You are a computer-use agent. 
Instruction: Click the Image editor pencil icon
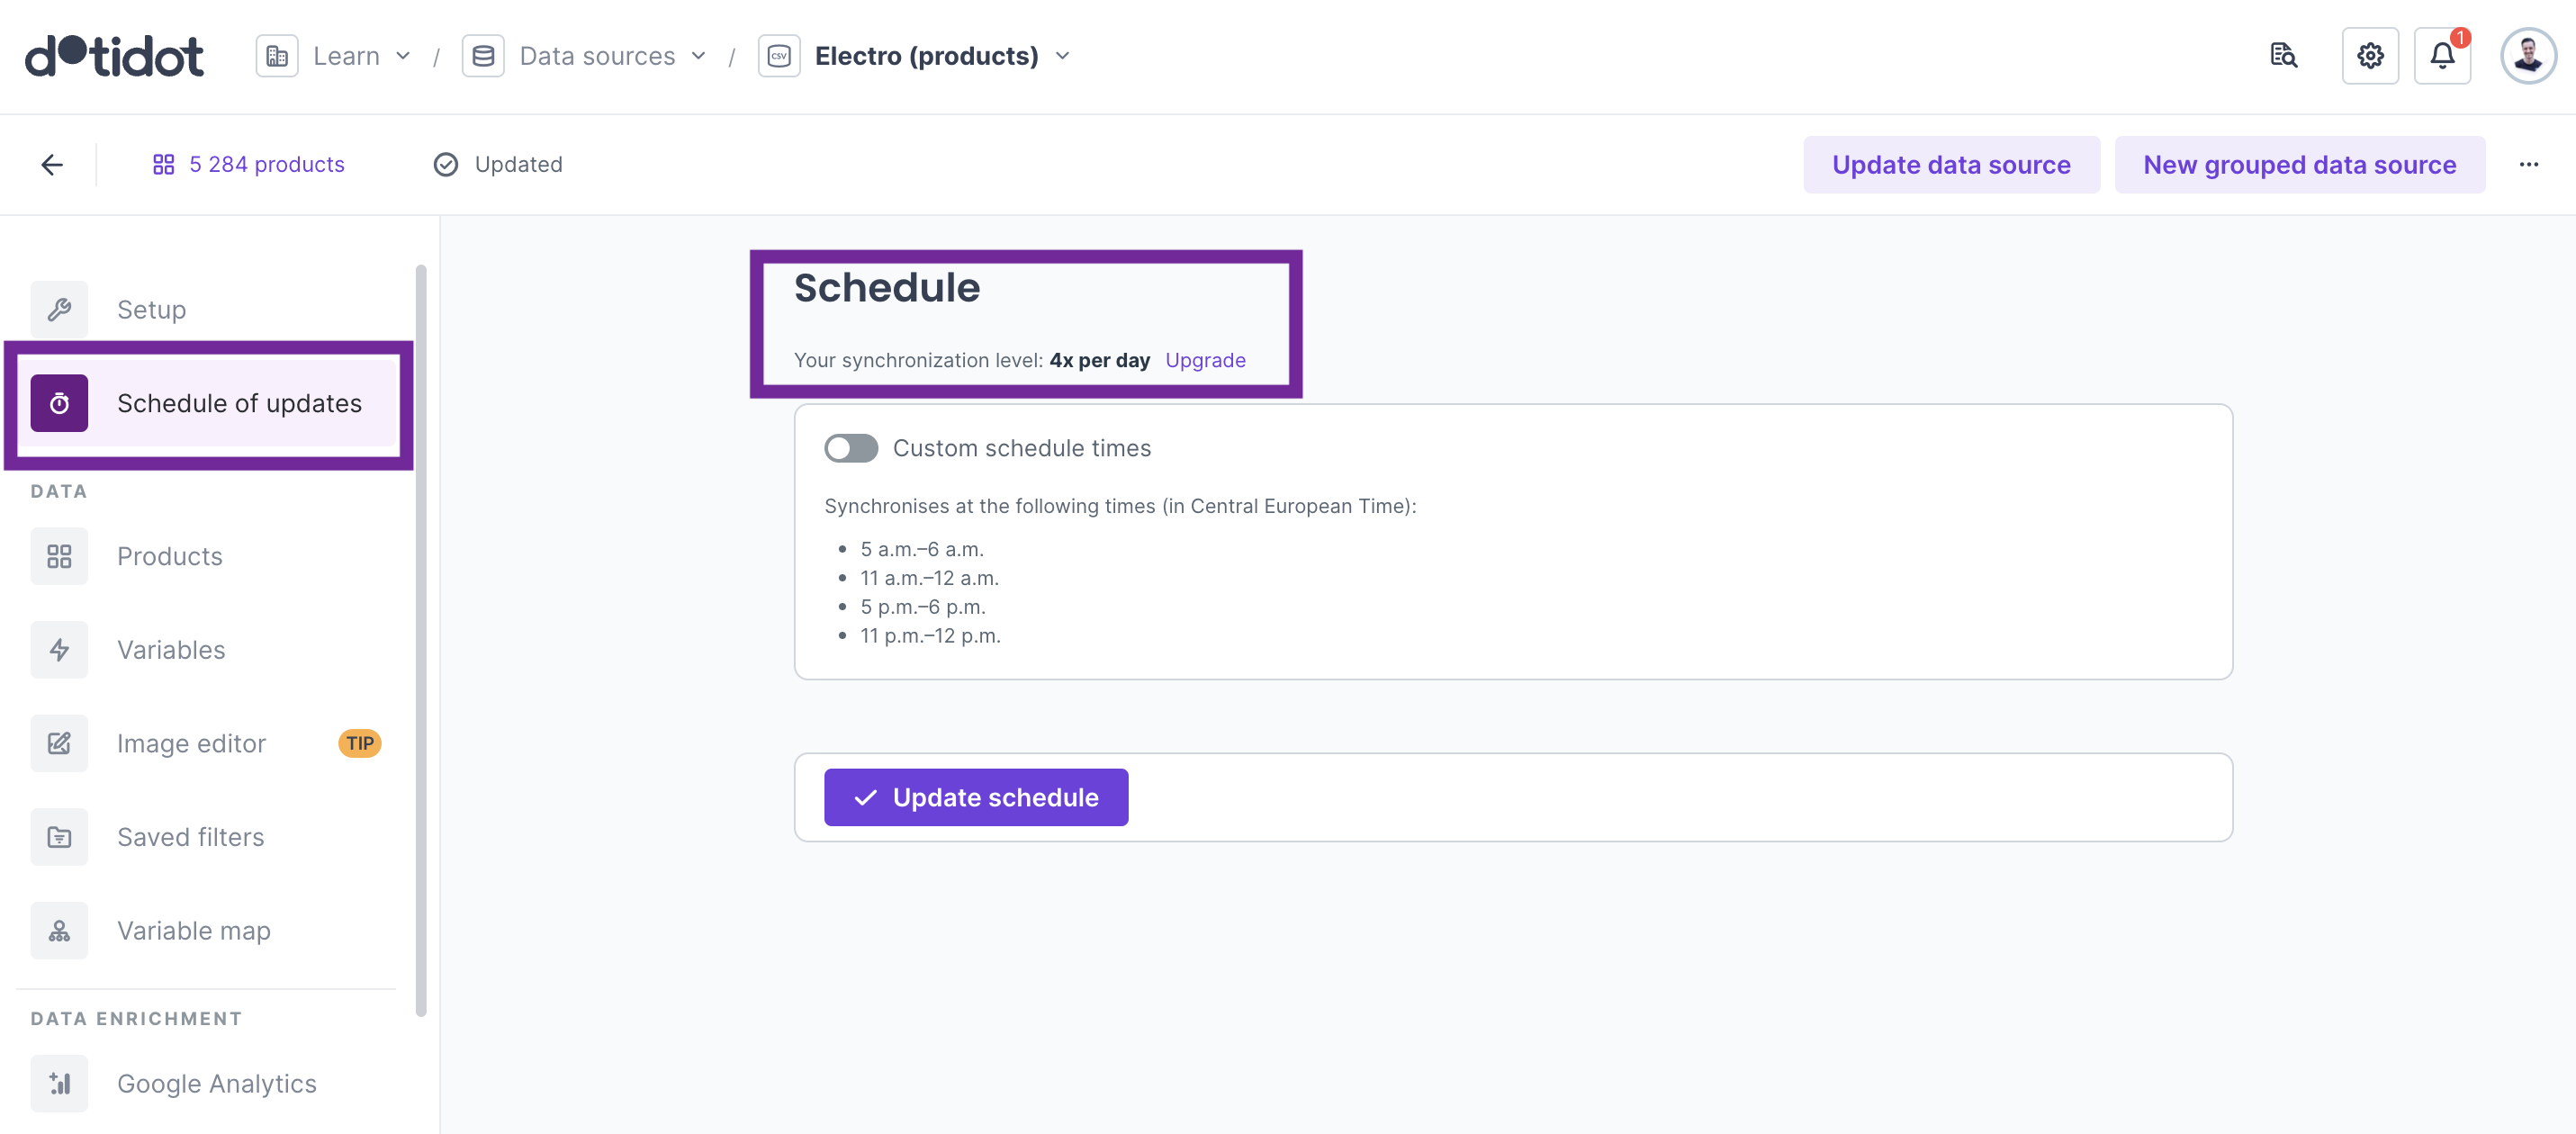(x=59, y=743)
